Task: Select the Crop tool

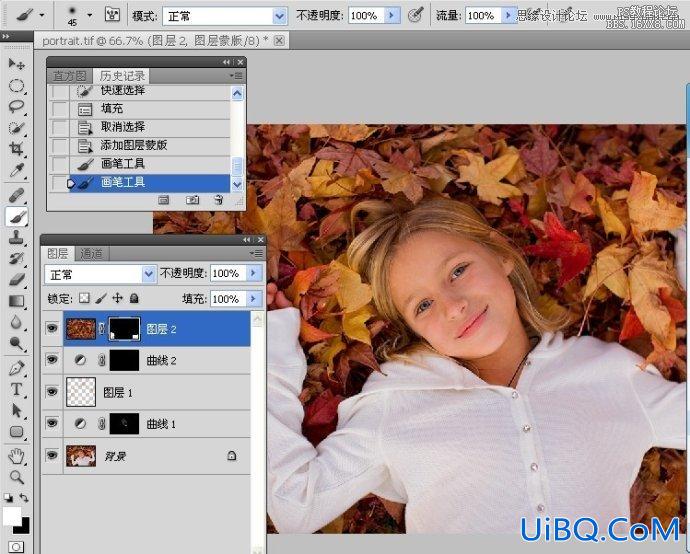Action: pyautogui.click(x=16, y=149)
